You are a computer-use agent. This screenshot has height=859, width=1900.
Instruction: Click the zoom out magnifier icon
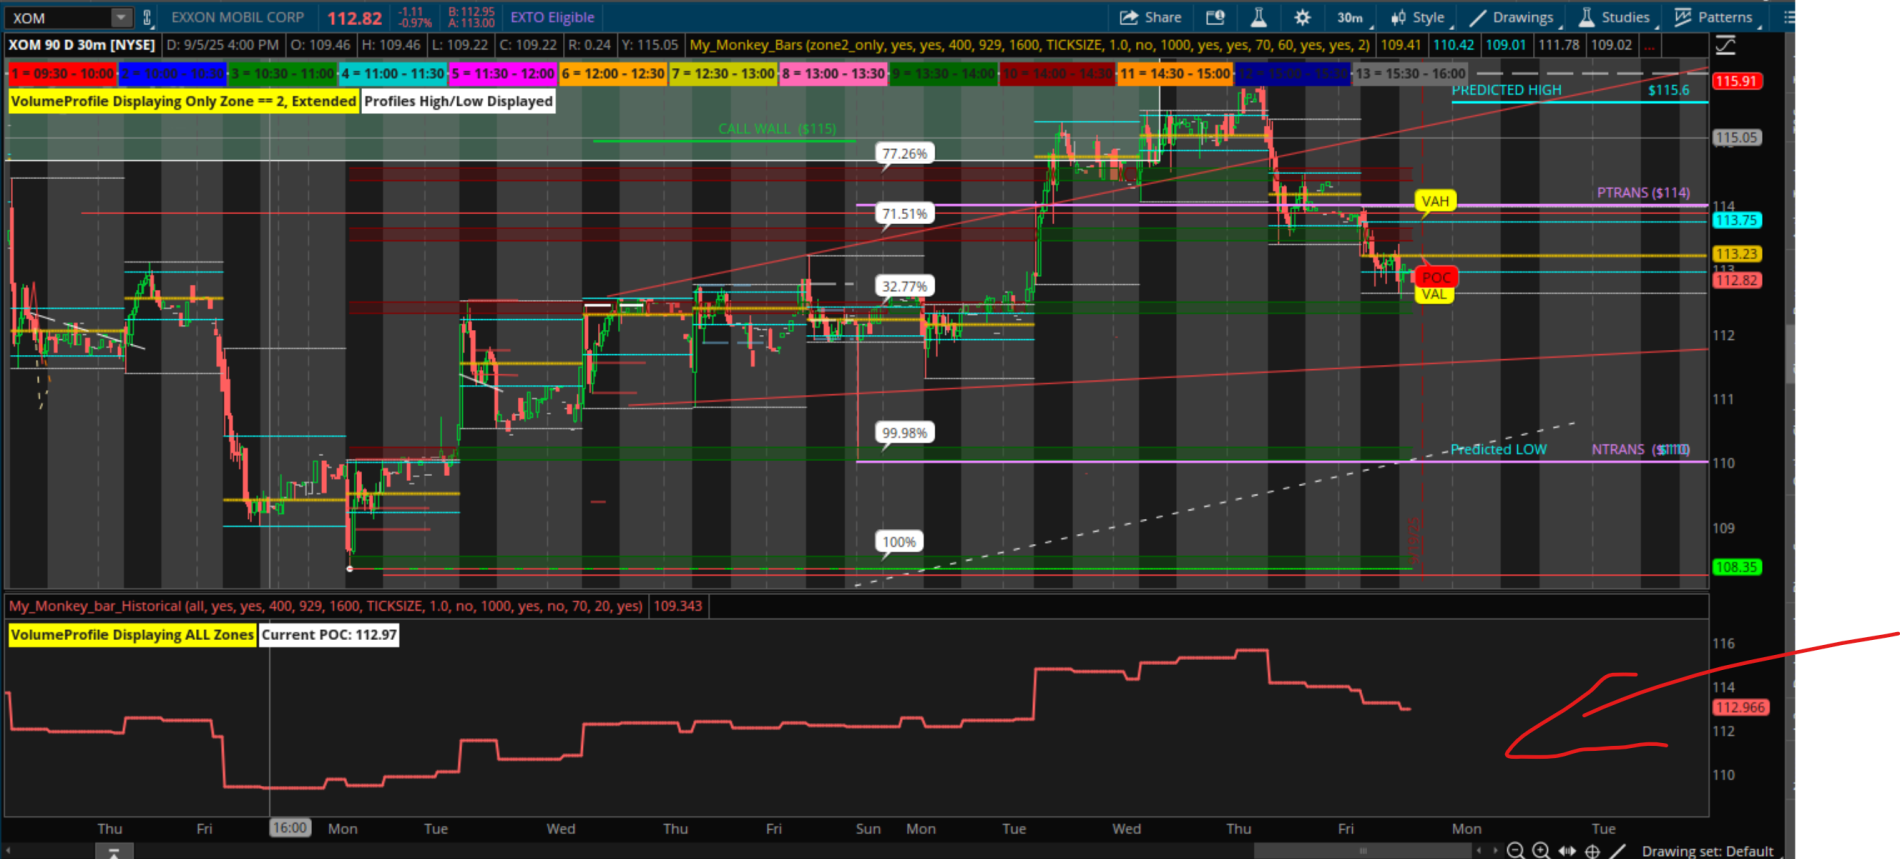point(1515,851)
